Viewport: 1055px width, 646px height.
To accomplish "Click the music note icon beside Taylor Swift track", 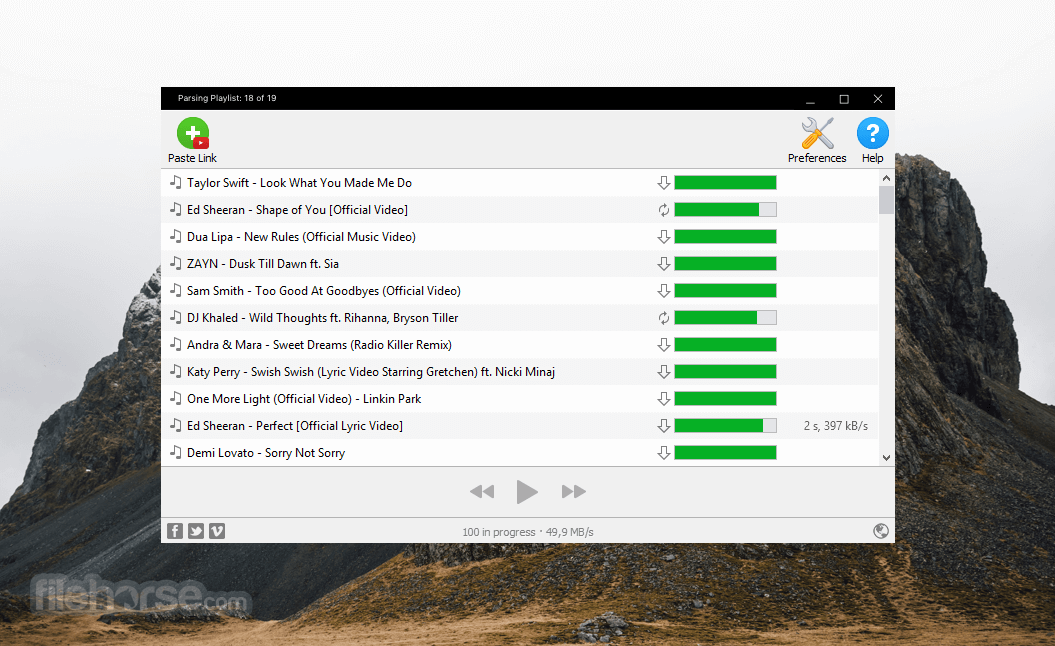I will 174,182.
